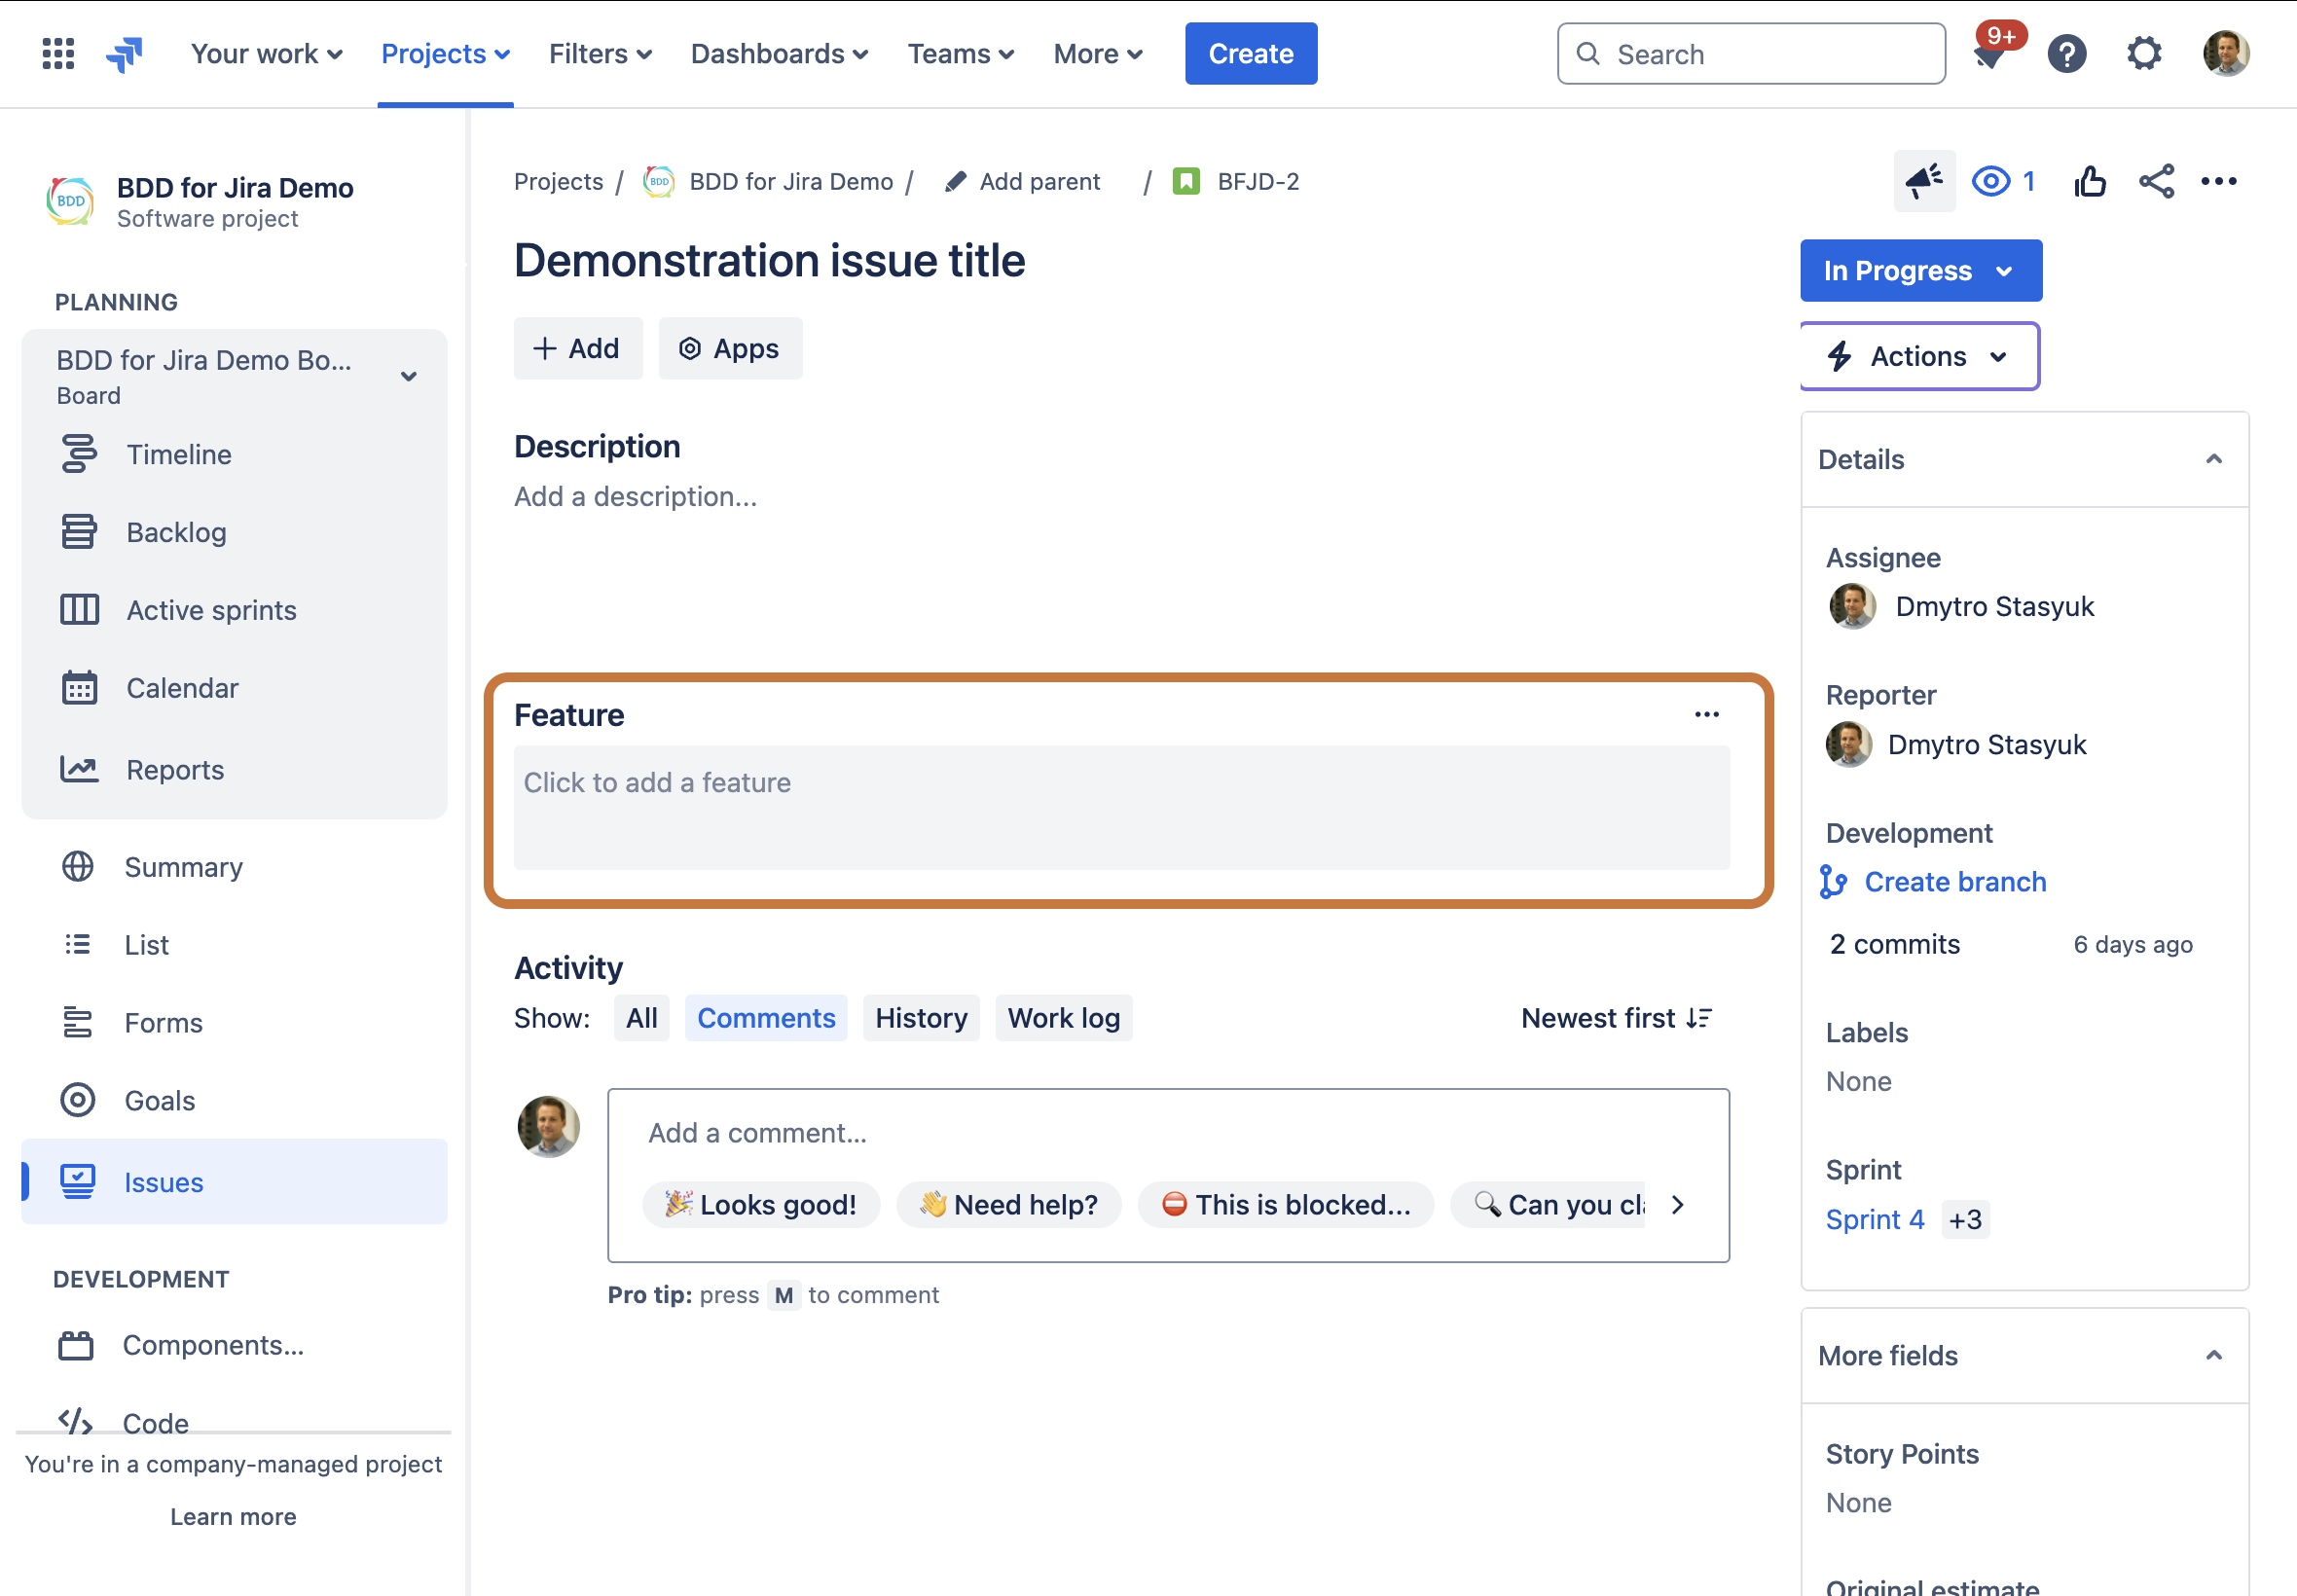Vote for this issue thumbs-up icon
Viewport: 2297px width, 1596px height.
(2089, 181)
